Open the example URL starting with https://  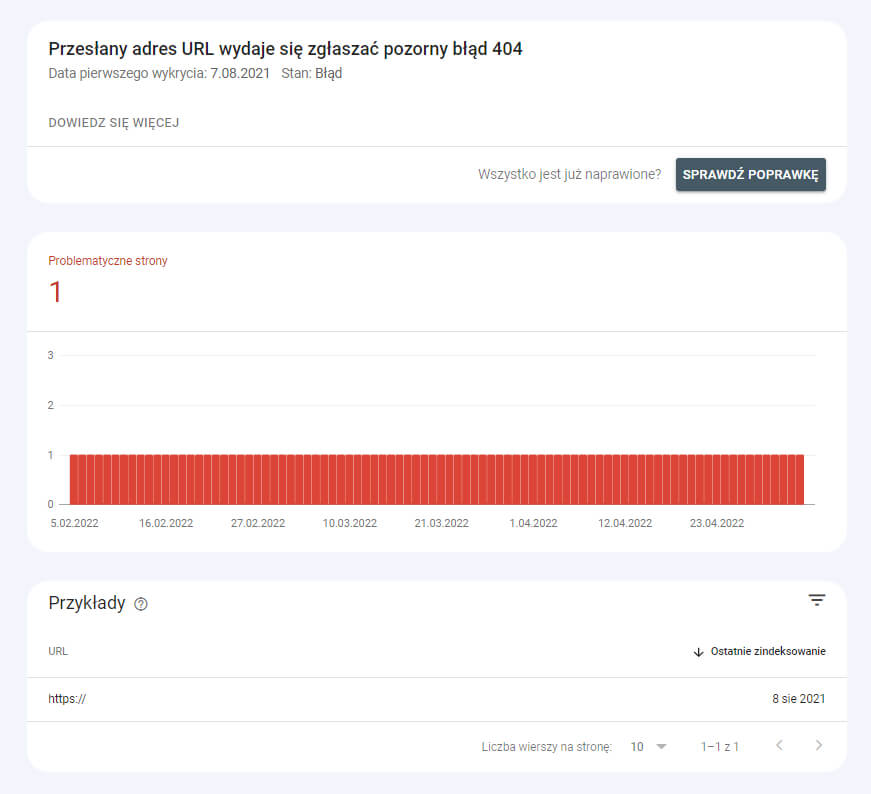point(66,699)
